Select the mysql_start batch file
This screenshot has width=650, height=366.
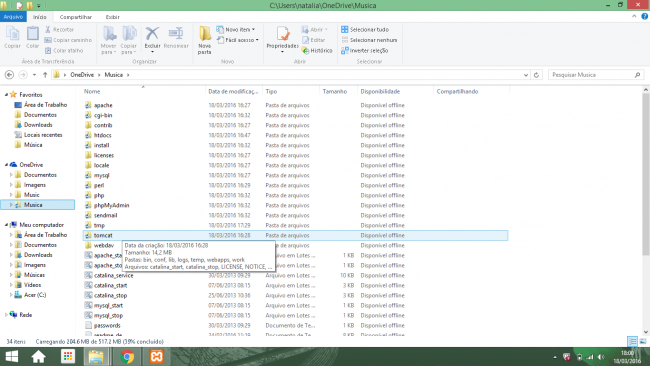pos(108,305)
